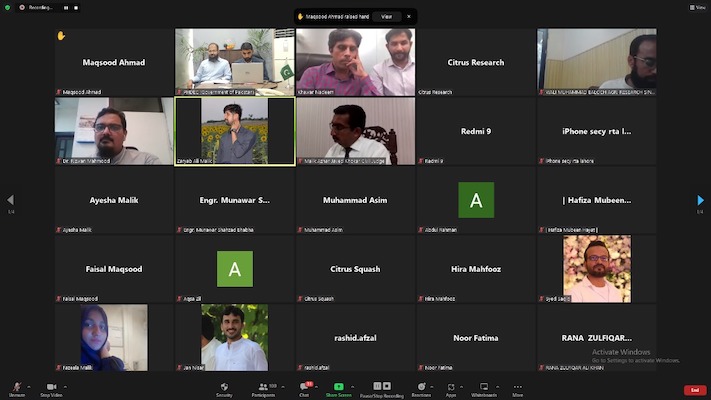Unmute the microphone
The height and width of the screenshot is (400, 711).
pos(16,387)
